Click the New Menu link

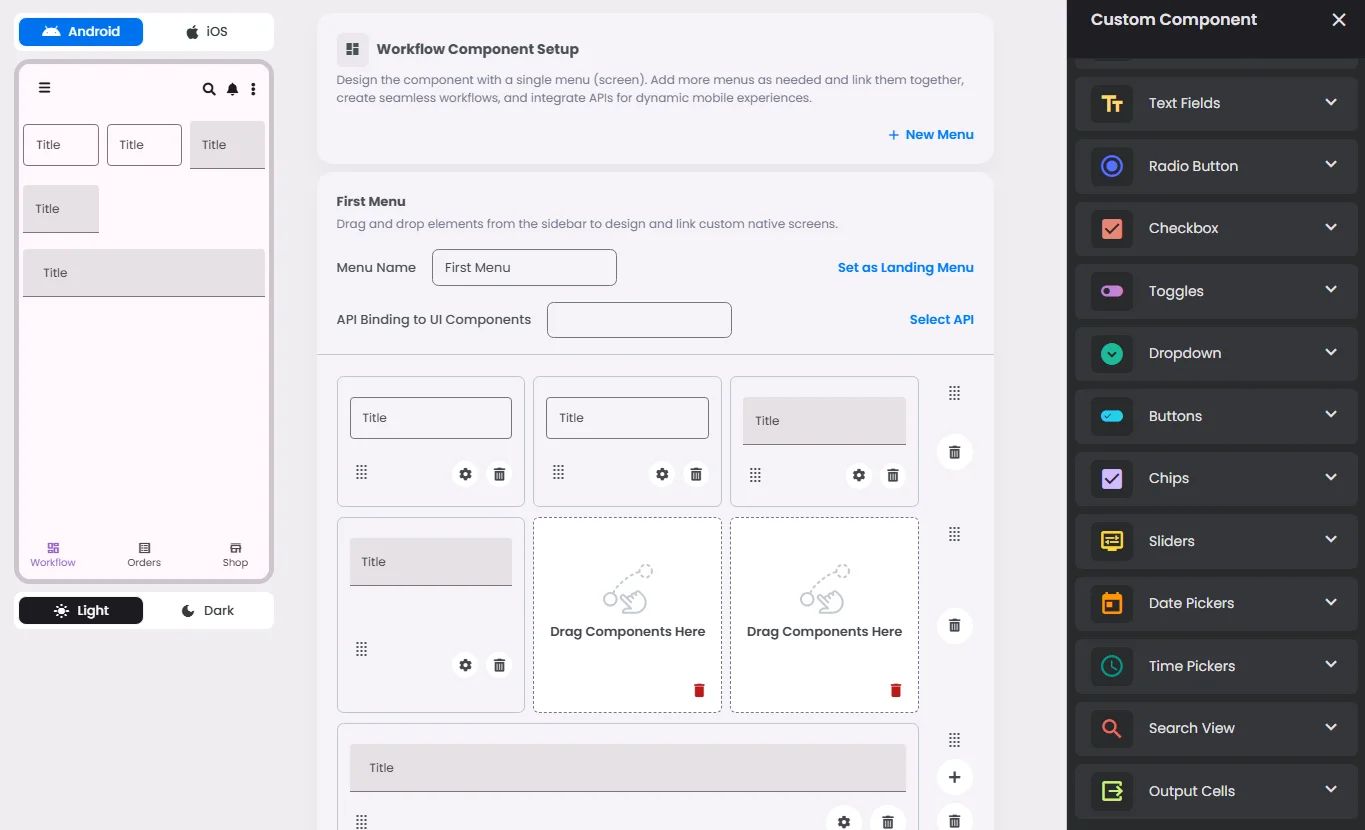(930, 134)
